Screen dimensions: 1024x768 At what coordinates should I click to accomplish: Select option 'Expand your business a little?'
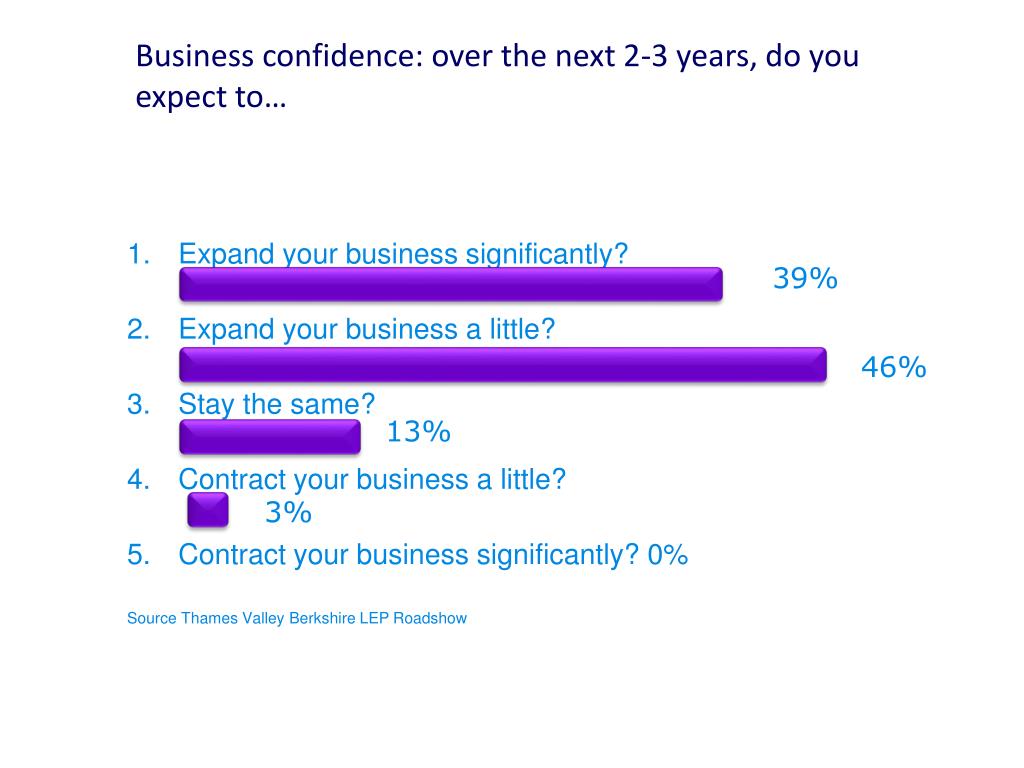click(x=366, y=329)
